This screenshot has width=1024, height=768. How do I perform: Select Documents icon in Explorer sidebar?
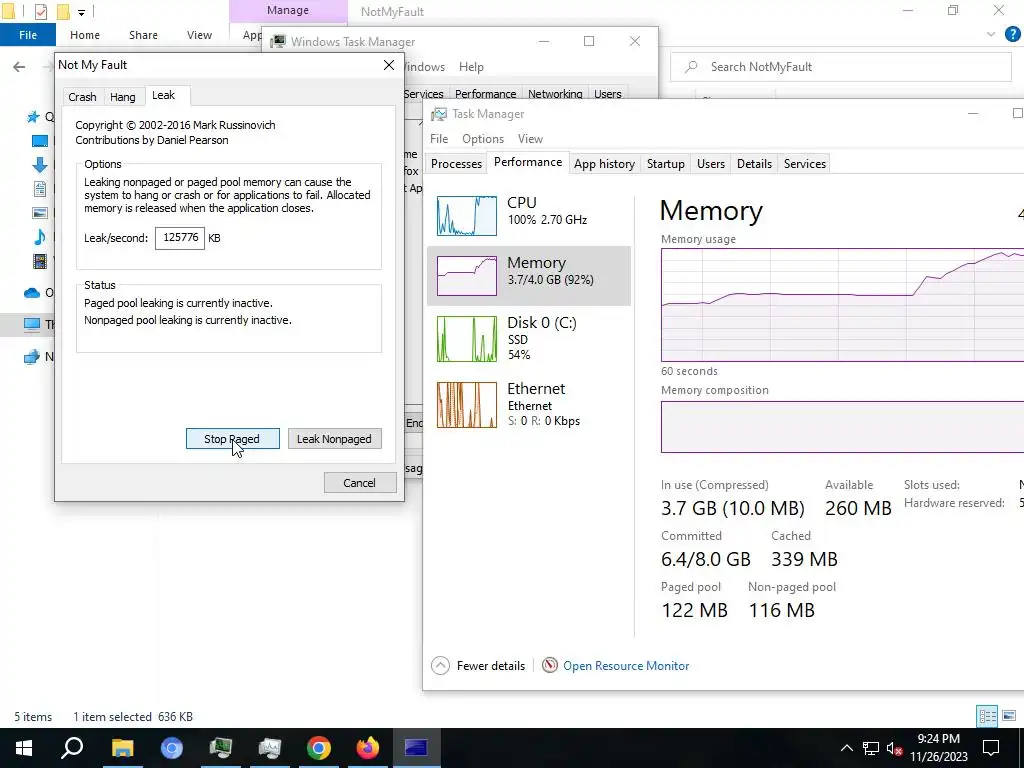coord(40,189)
